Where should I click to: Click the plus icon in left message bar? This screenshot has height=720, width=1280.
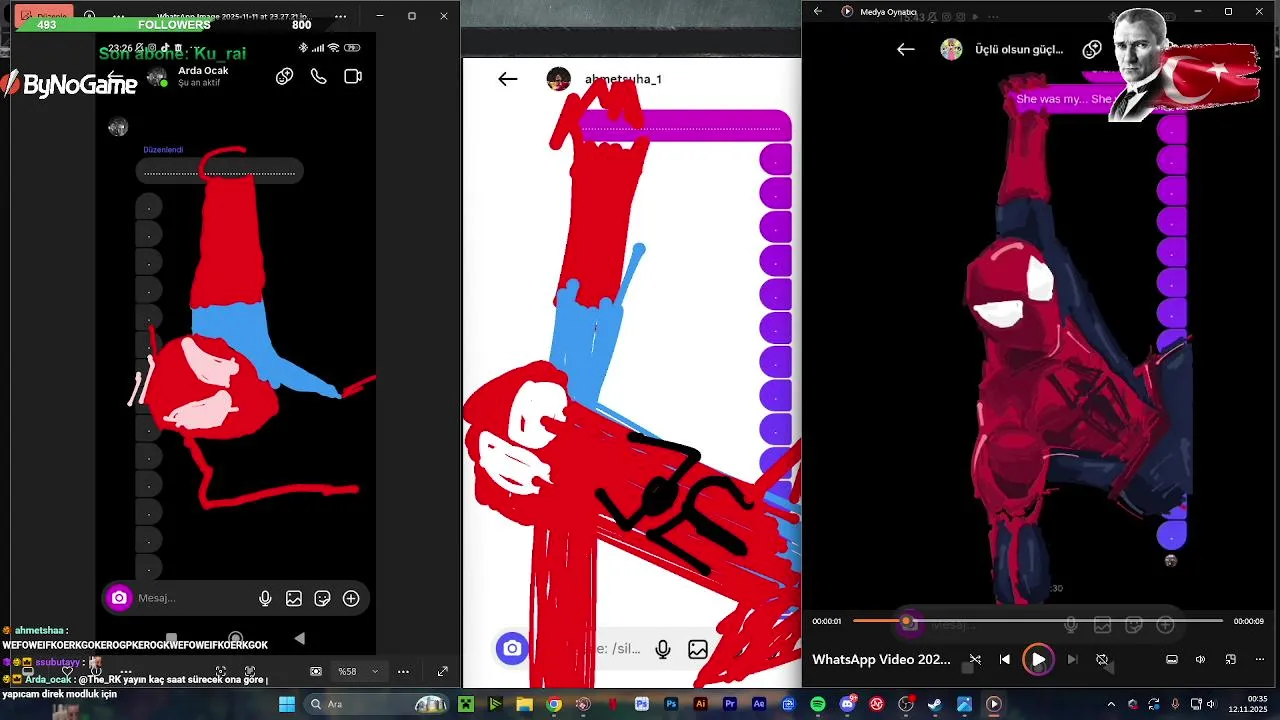pos(351,598)
